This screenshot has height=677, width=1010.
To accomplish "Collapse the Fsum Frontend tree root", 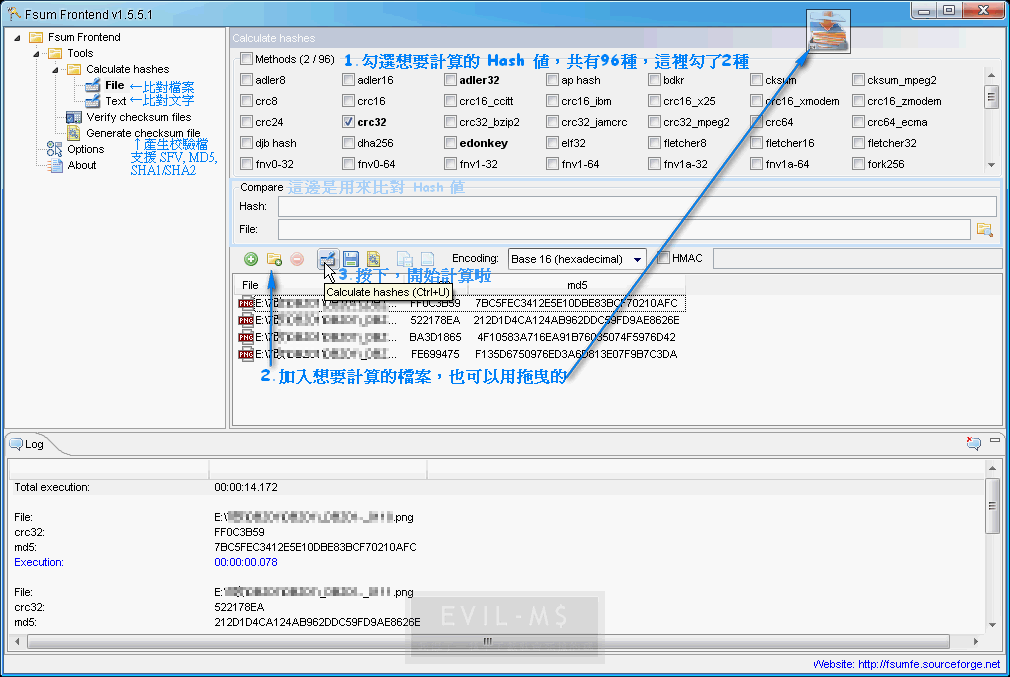I will (x=17, y=37).
